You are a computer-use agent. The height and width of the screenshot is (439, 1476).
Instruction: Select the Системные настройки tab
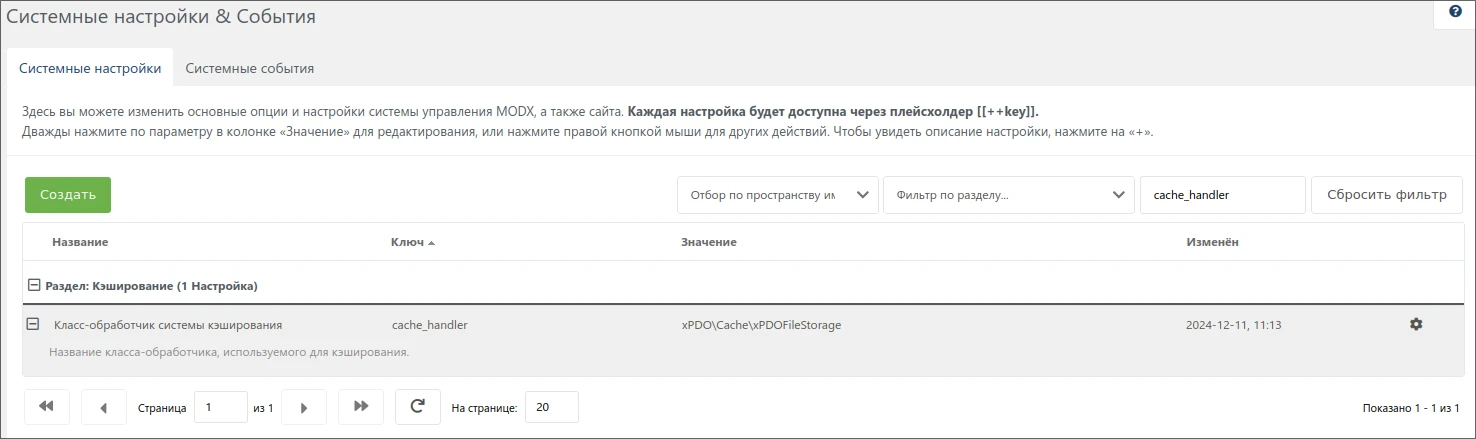(x=90, y=69)
